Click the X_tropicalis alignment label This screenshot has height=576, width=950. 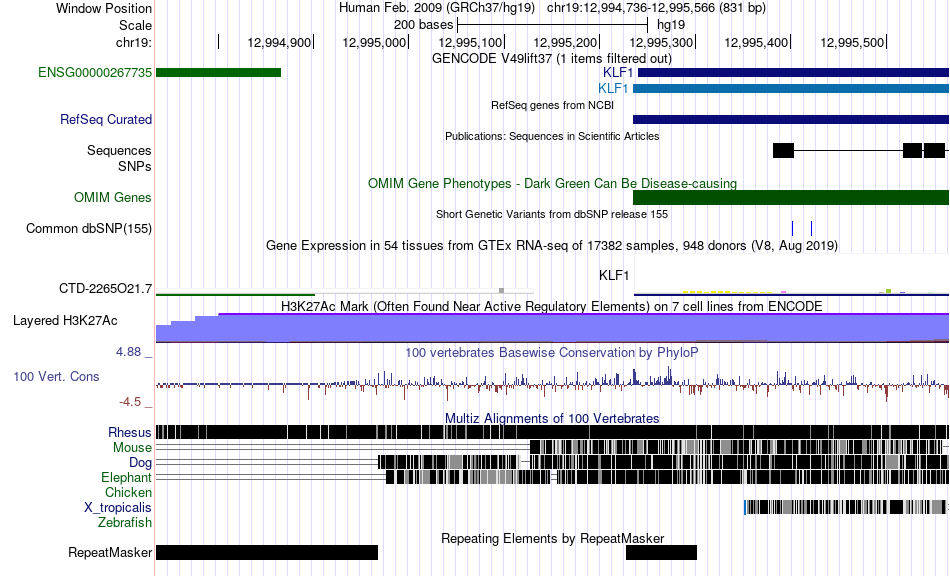point(118,508)
